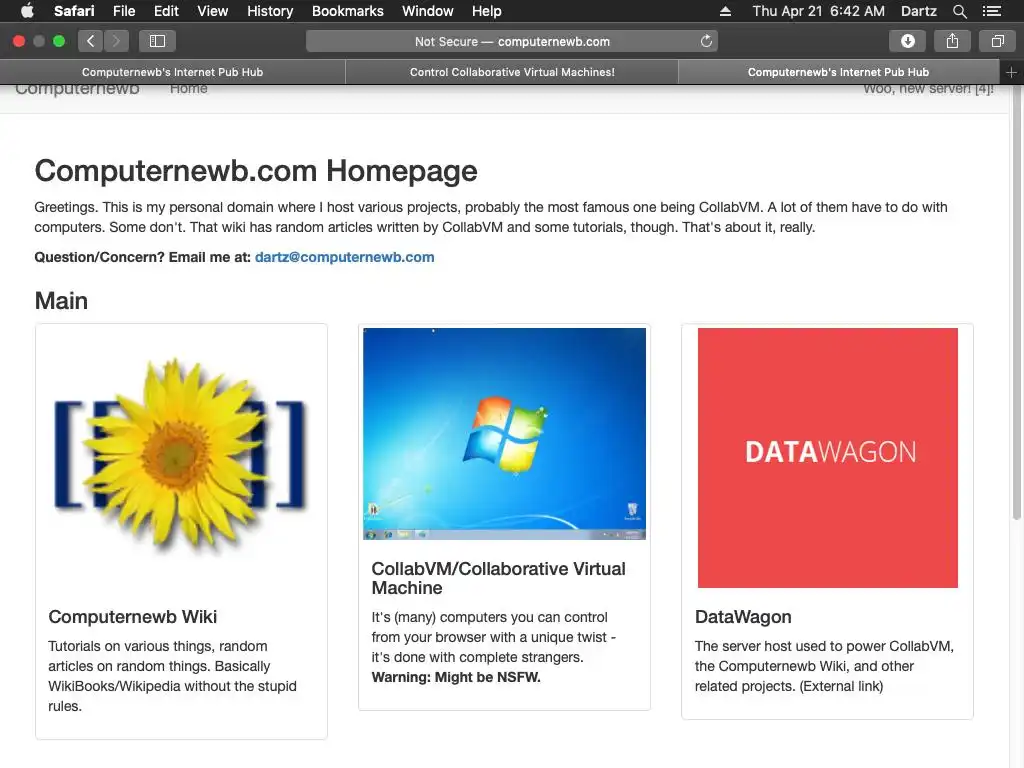Viewport: 1024px width, 768px height.
Task: Click the sunflower wiki logo image
Action: tap(181, 457)
